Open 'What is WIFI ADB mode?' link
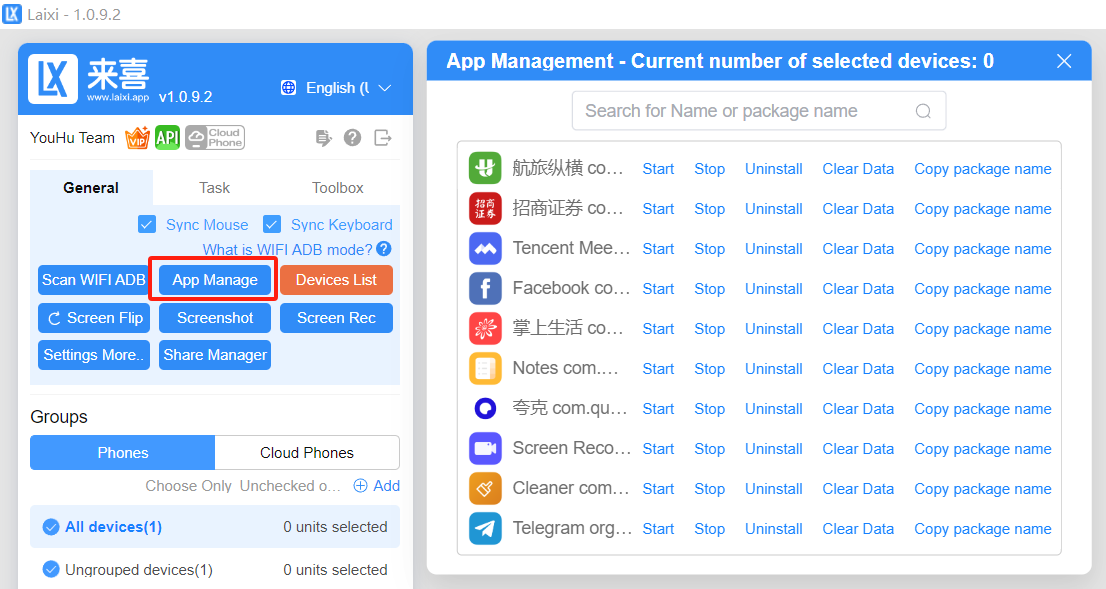This screenshot has width=1106, height=589. tap(288, 250)
